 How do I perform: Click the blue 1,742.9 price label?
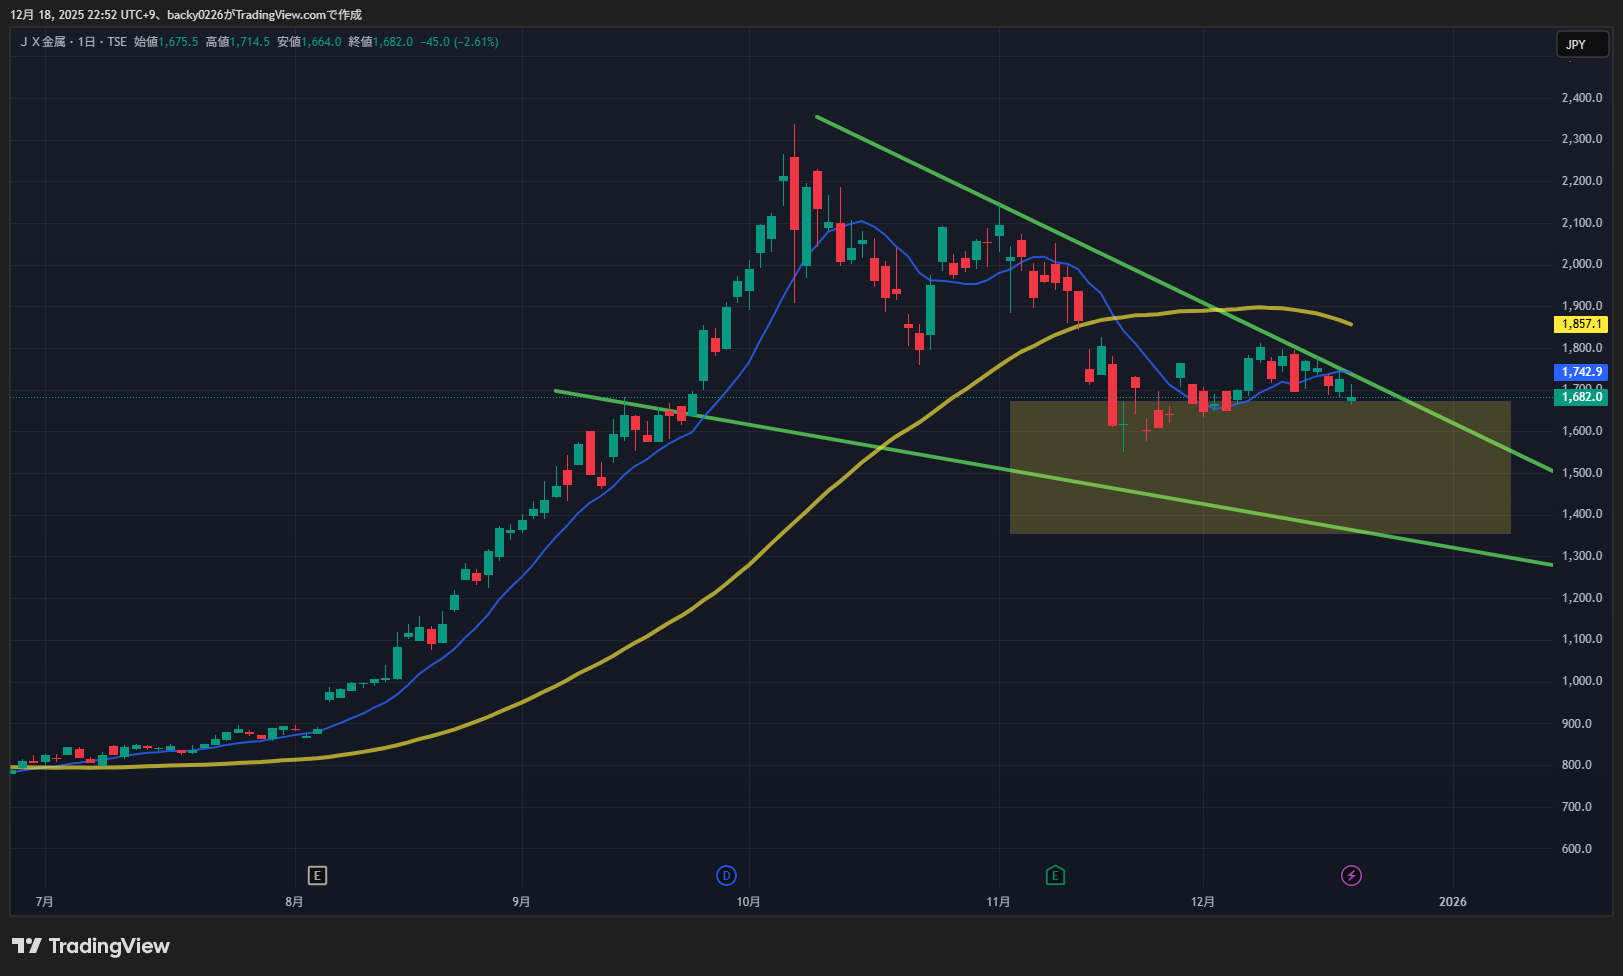pyautogui.click(x=1581, y=372)
